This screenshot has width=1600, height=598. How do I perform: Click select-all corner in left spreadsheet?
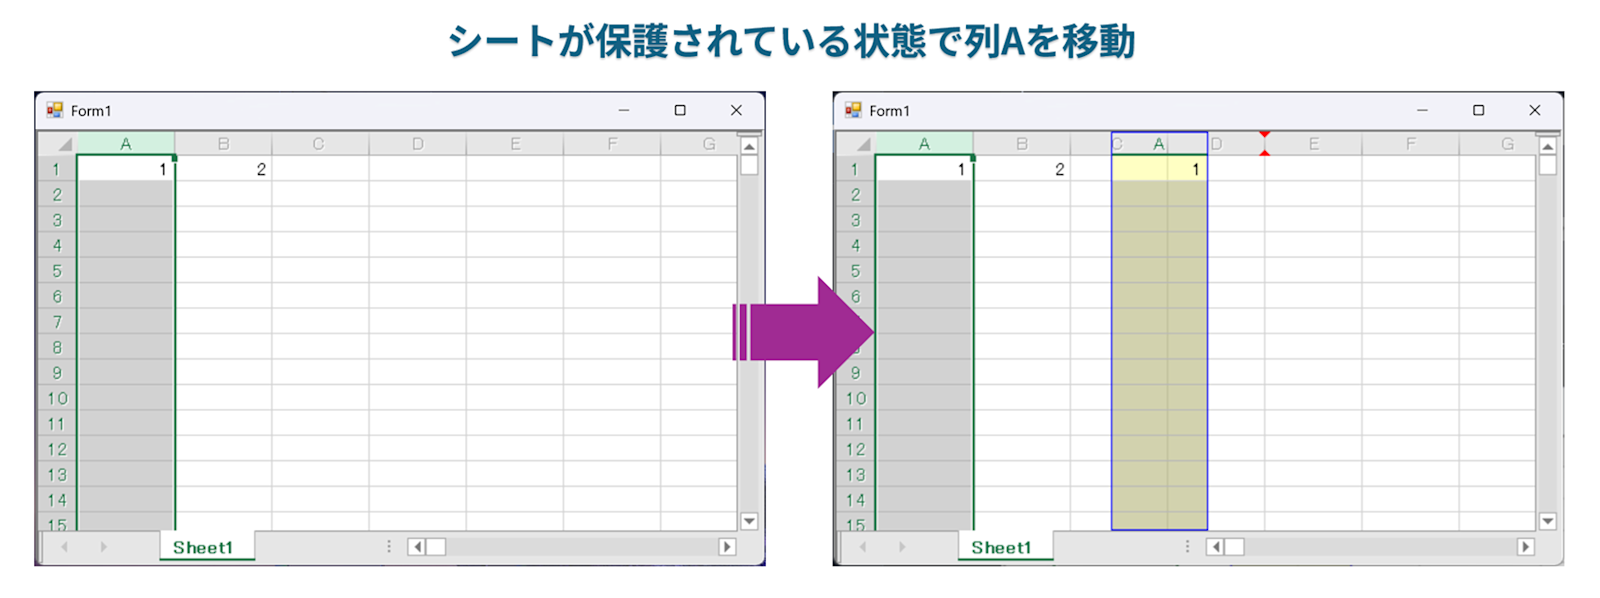coord(58,144)
